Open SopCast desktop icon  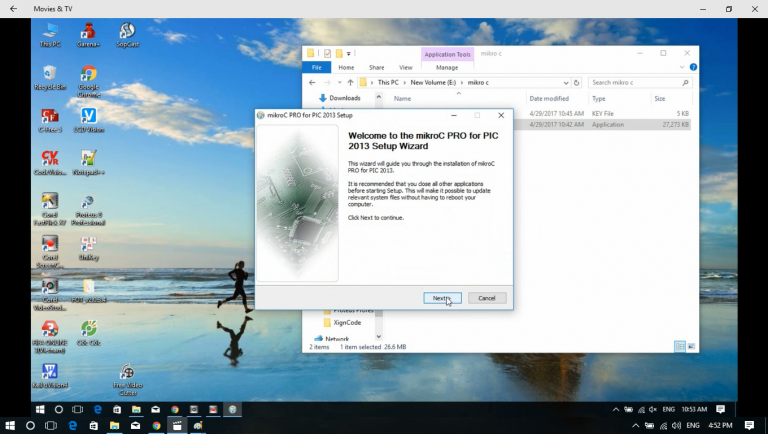click(x=127, y=35)
